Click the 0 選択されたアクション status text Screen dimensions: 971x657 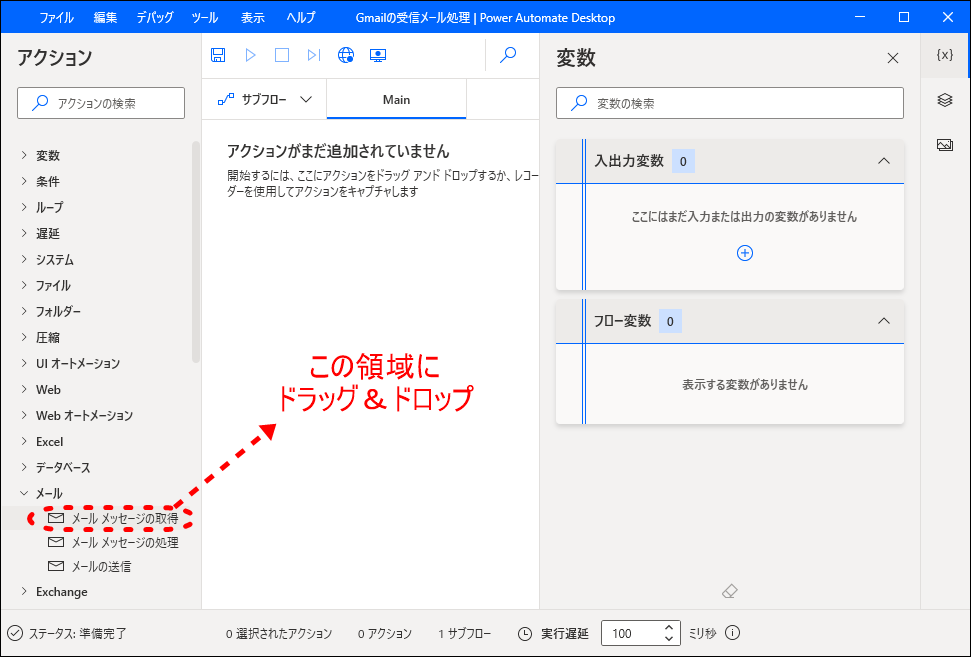point(279,633)
